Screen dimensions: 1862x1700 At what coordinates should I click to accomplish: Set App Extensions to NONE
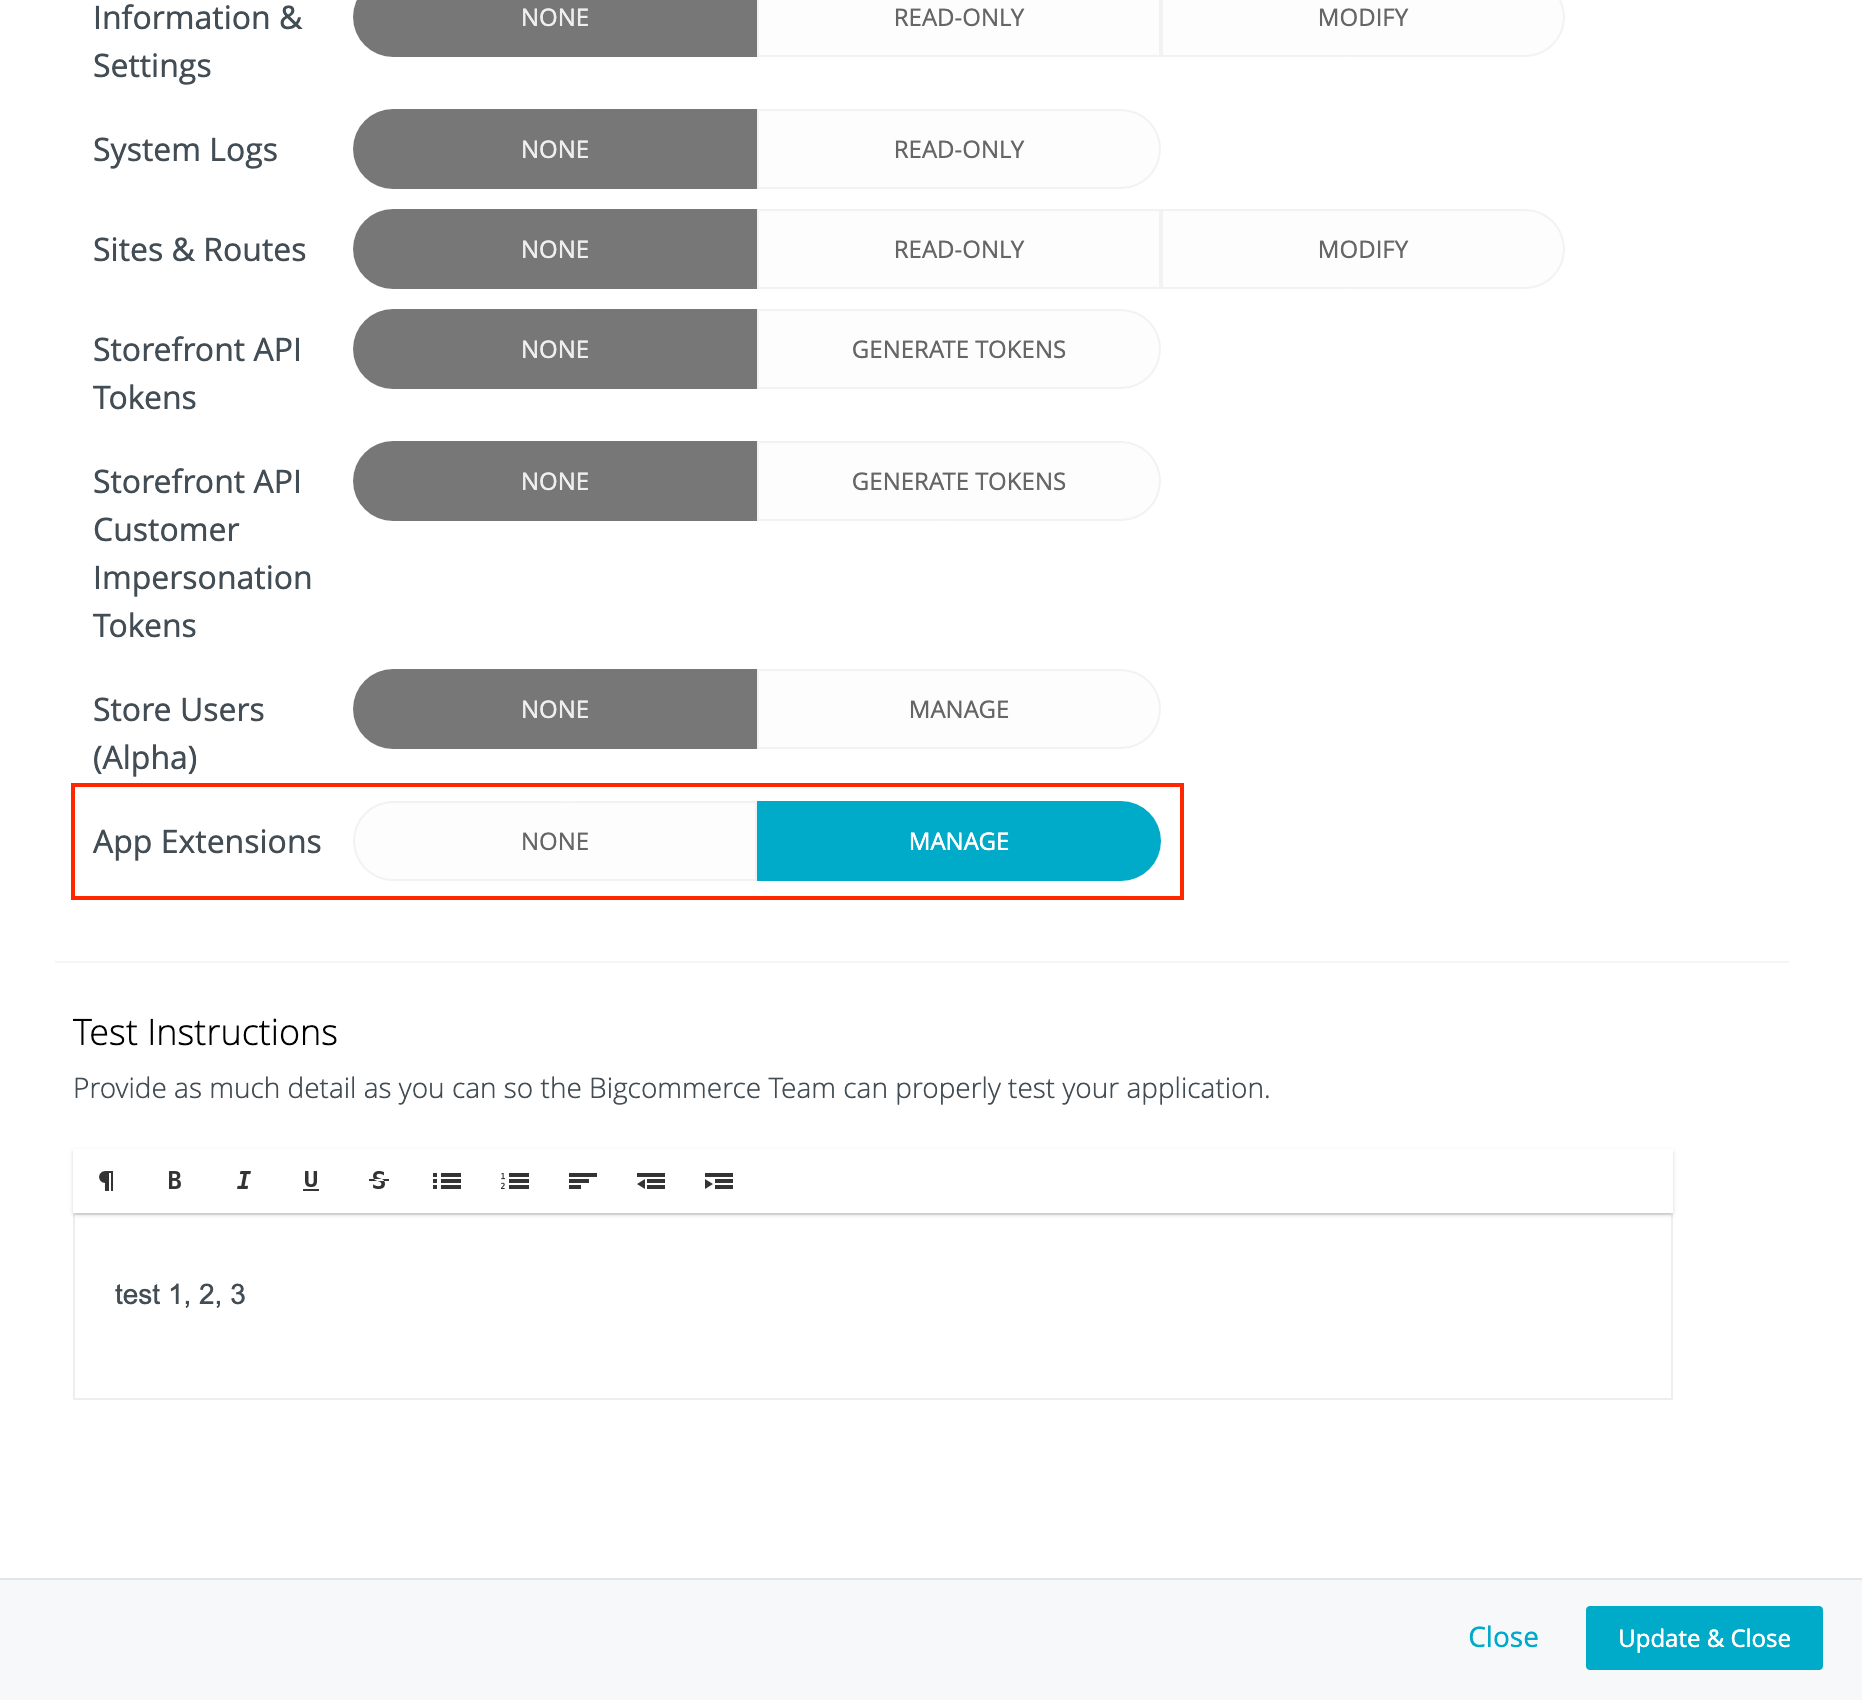[555, 841]
